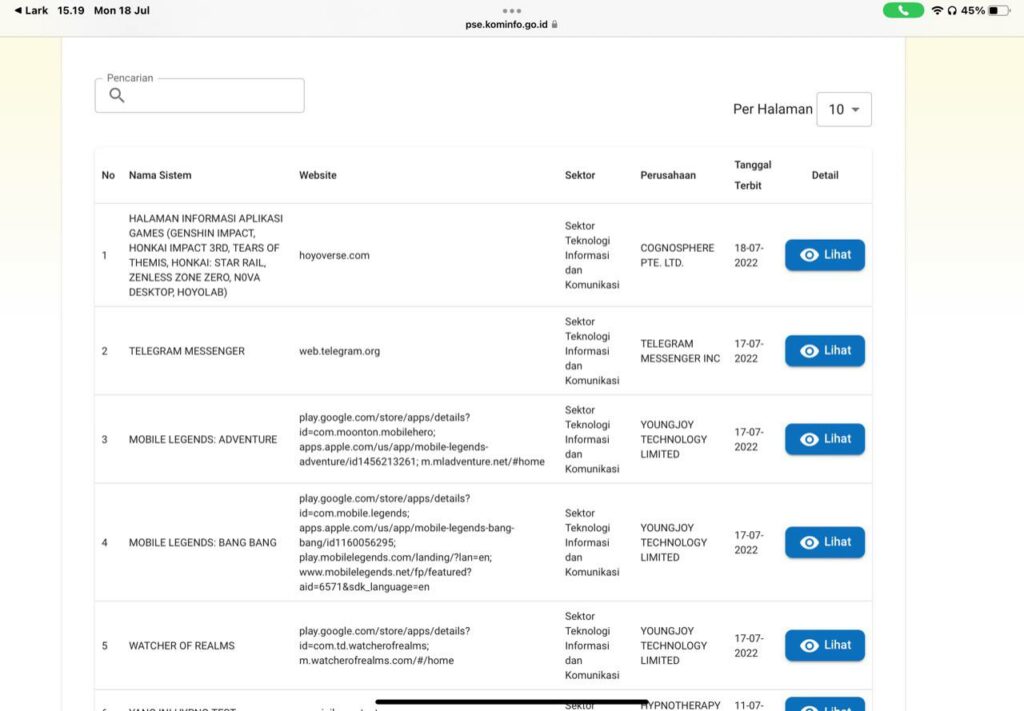
Task: Tap the three-dot multitasking menu at top
Action: (512, 10)
